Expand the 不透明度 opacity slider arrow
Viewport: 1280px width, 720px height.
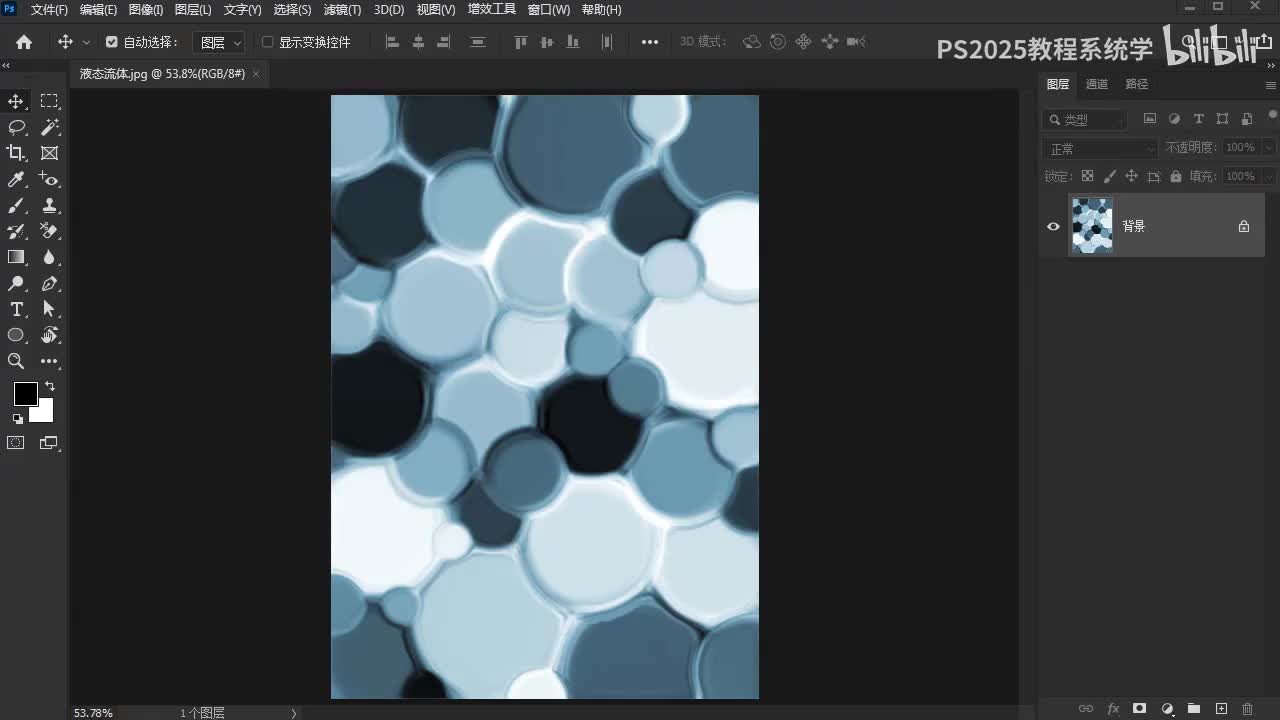tap(1269, 147)
